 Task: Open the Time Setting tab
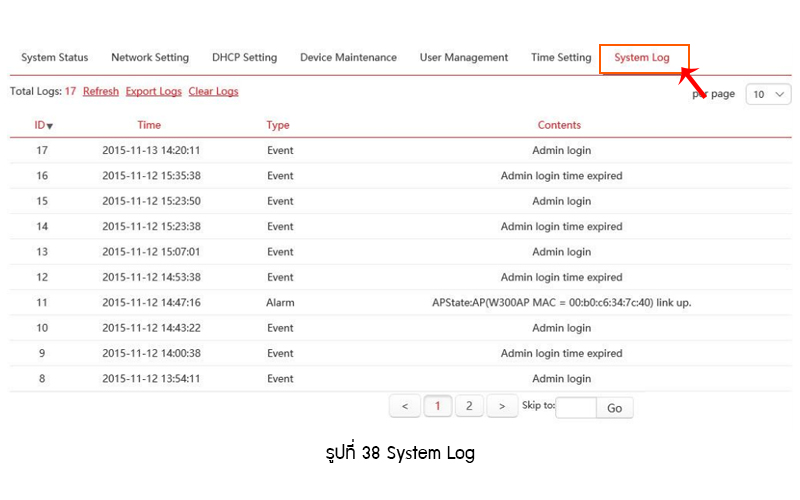pyautogui.click(x=561, y=58)
